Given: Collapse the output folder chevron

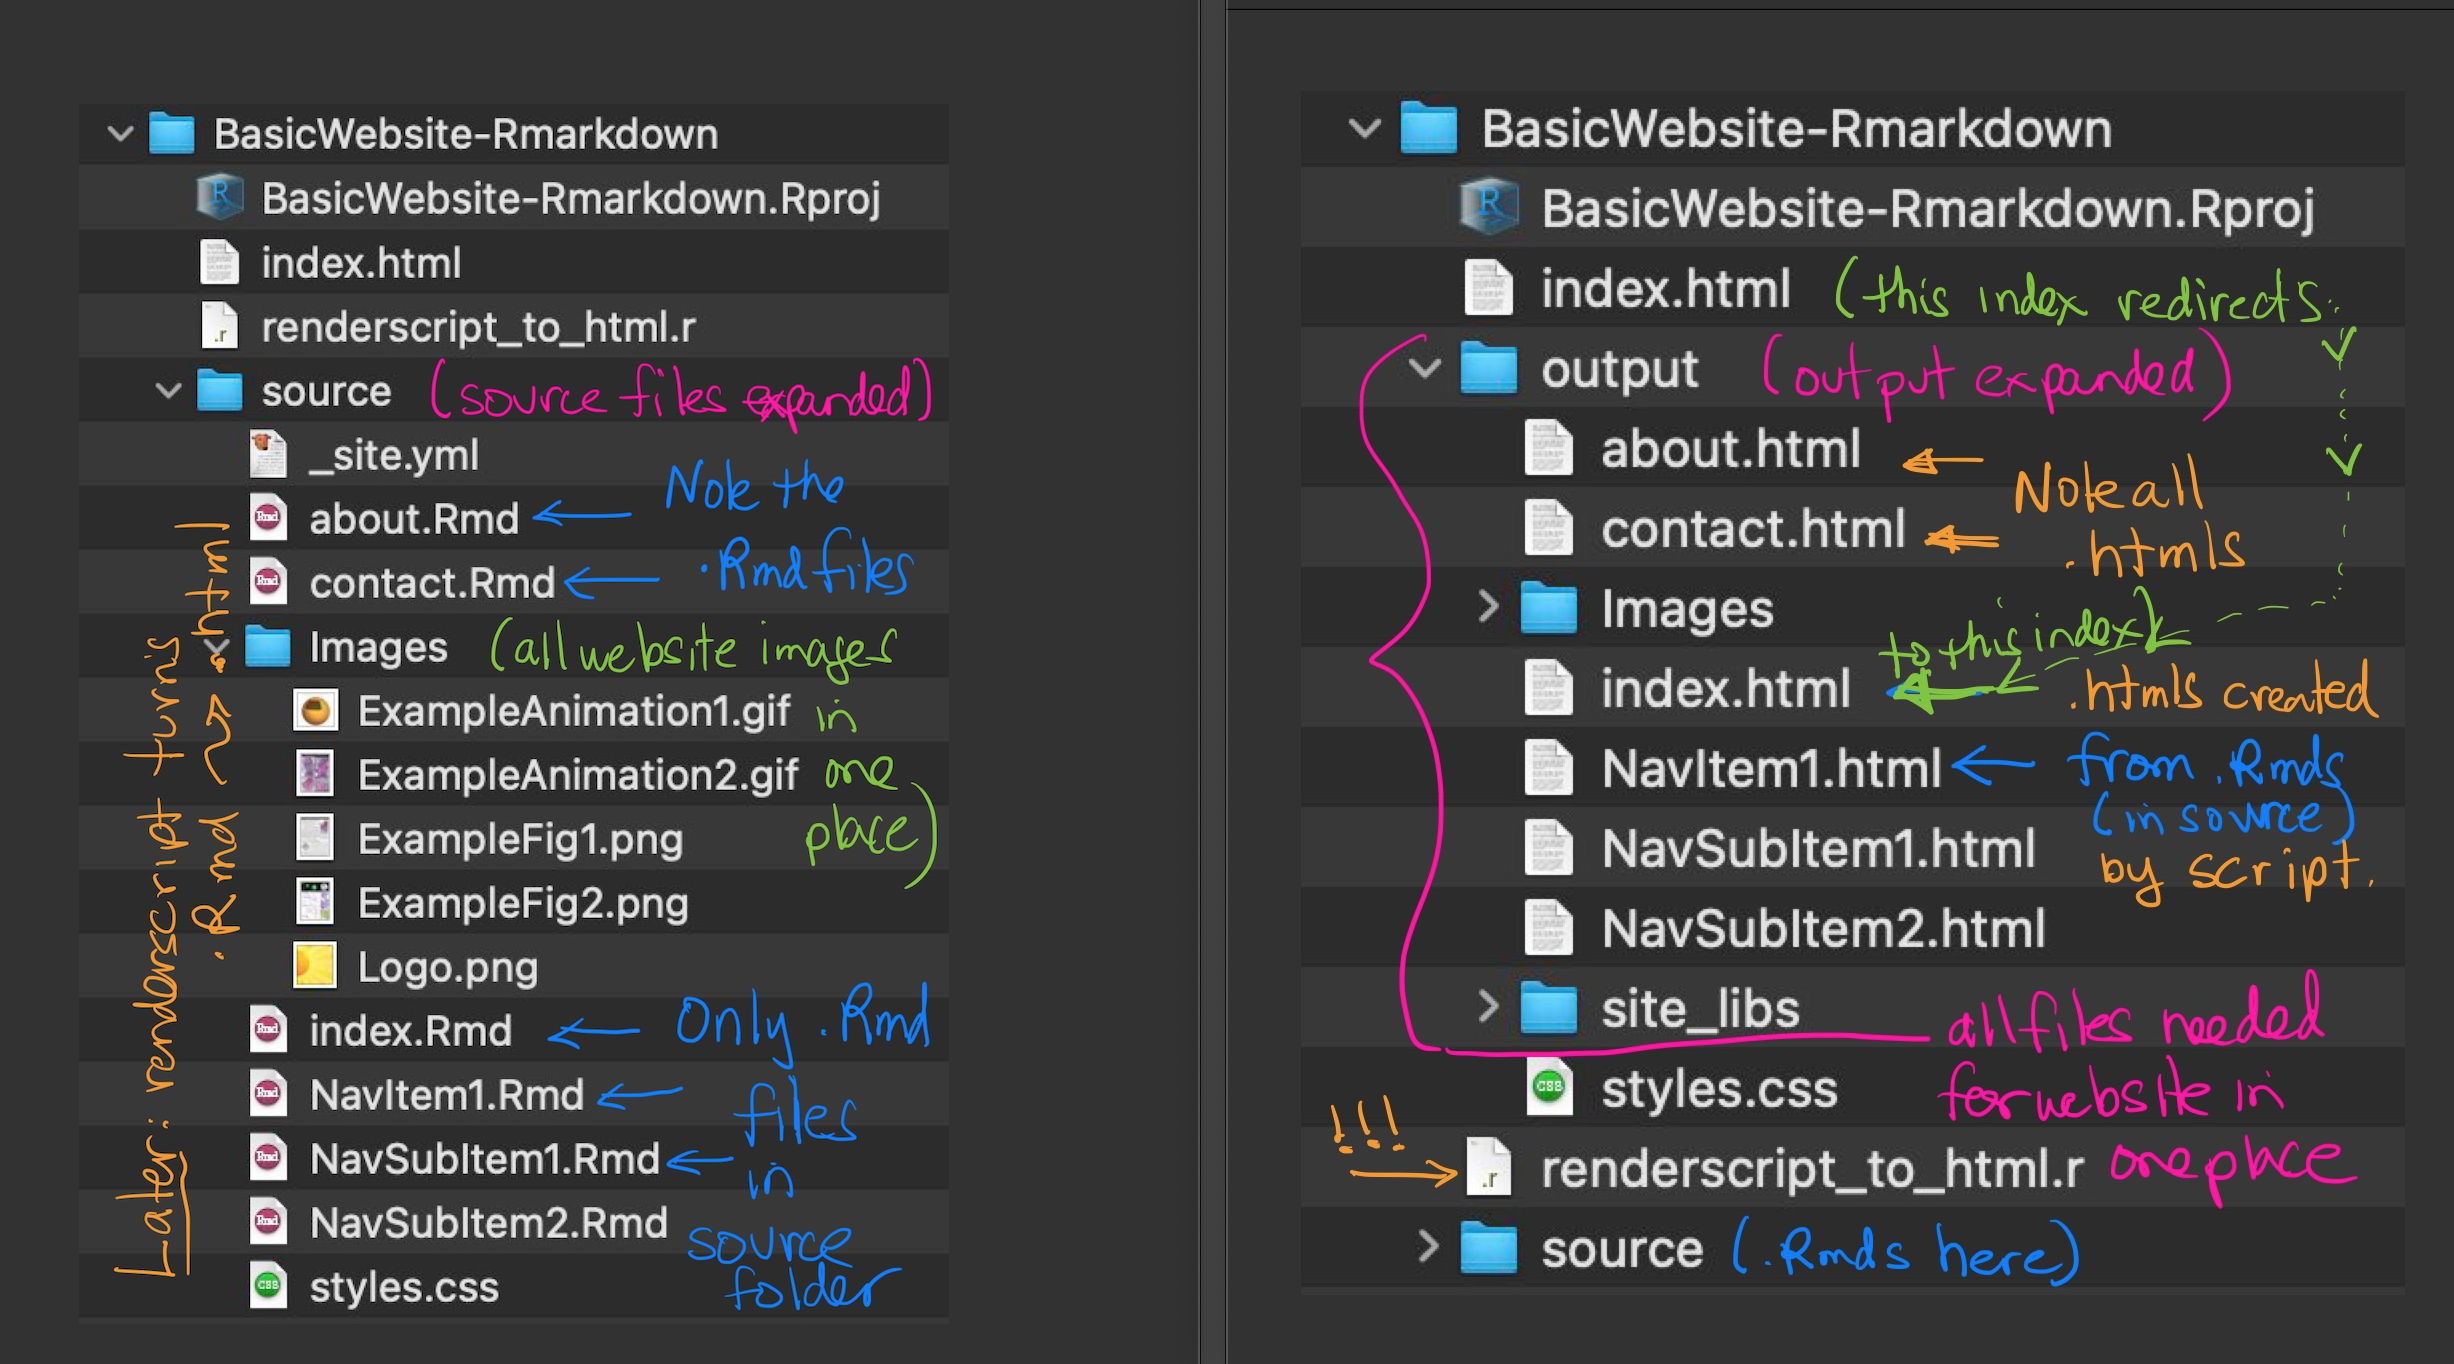Looking at the screenshot, I should (x=1425, y=369).
